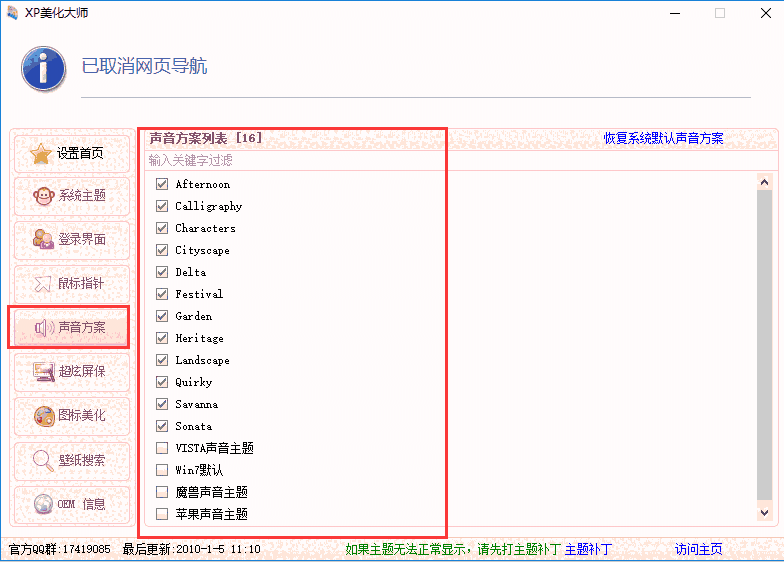The width and height of the screenshot is (784, 562).
Task: Click the XP美化大师 title bar app icon
Action: pyautogui.click(x=12, y=12)
